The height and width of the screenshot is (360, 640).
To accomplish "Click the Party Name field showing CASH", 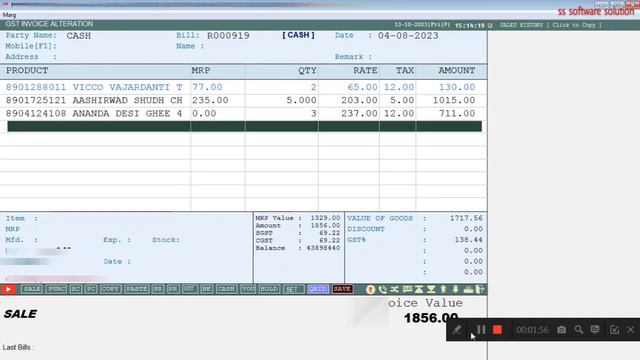I will 79,36.
